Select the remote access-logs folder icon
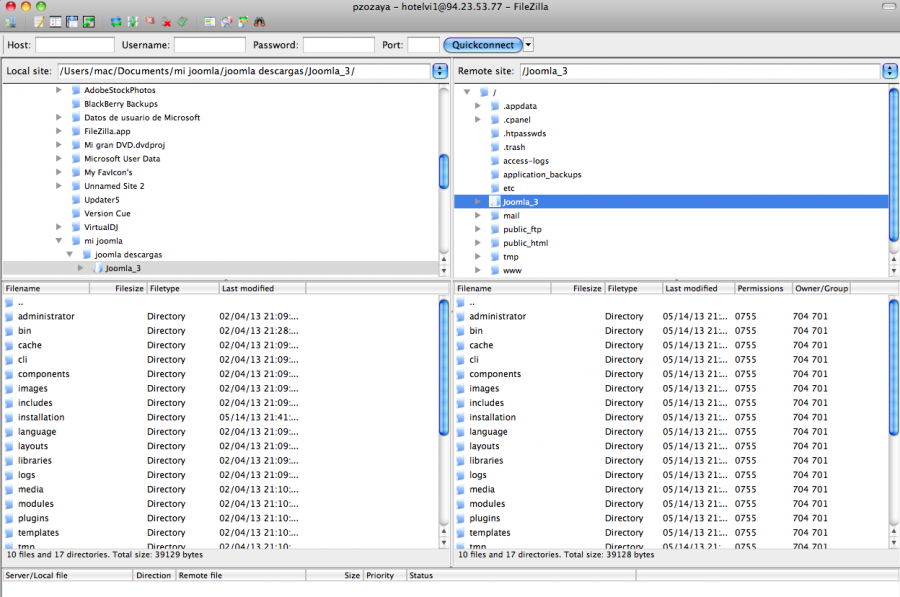The image size is (900, 597). point(495,161)
